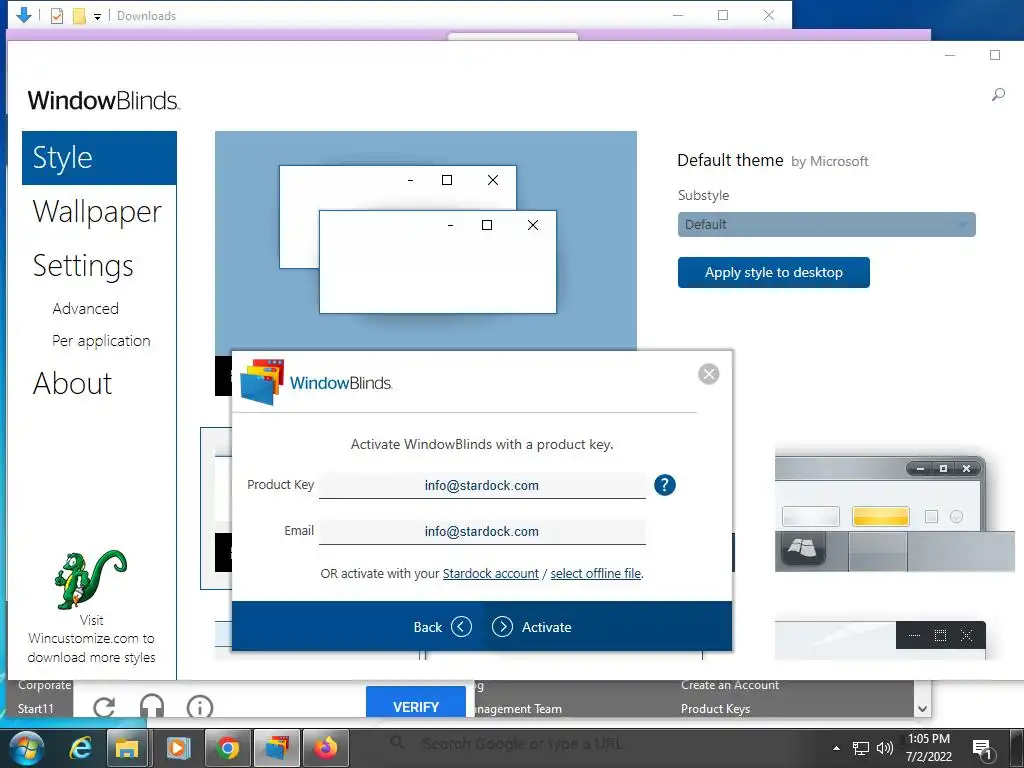Click Apply style to desktop button
1024x768 pixels.
[774, 272]
